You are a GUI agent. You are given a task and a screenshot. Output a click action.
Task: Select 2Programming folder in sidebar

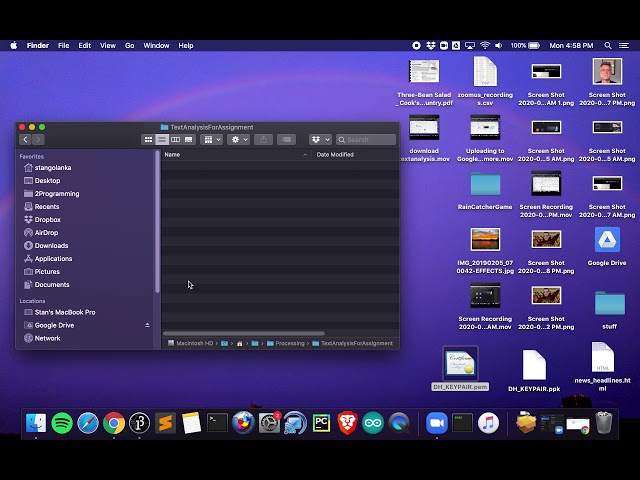point(51,194)
